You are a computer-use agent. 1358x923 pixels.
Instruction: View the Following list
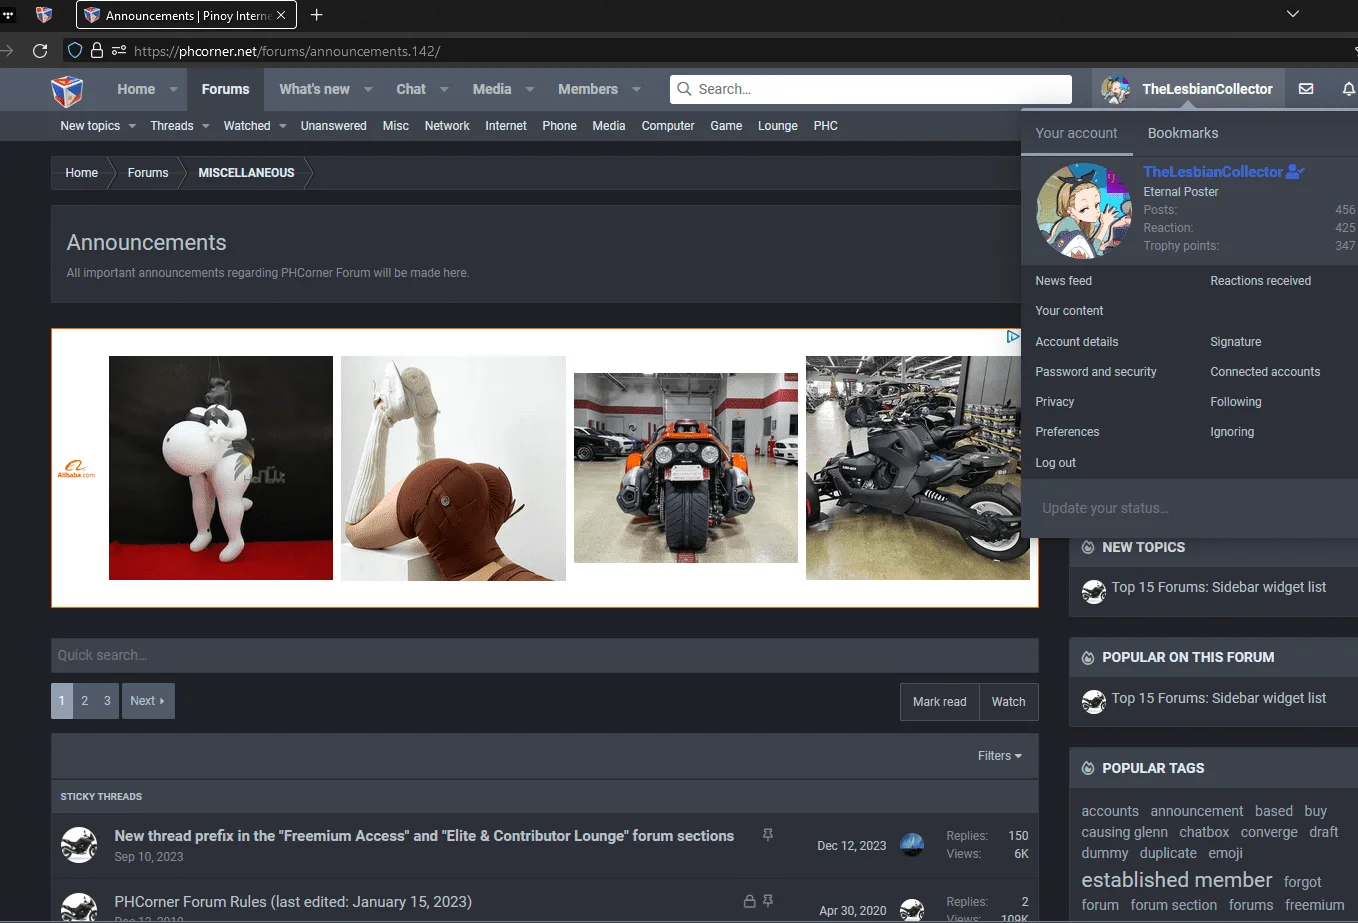pos(1236,402)
